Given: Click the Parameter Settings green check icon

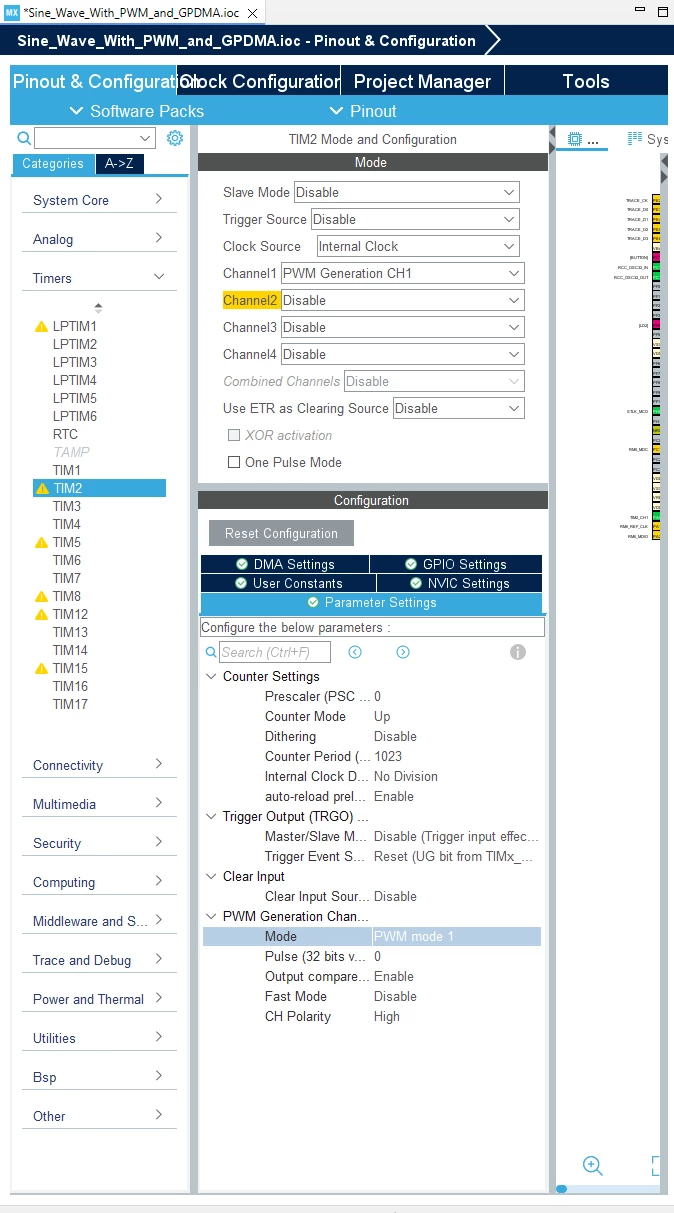Looking at the screenshot, I should point(313,602).
